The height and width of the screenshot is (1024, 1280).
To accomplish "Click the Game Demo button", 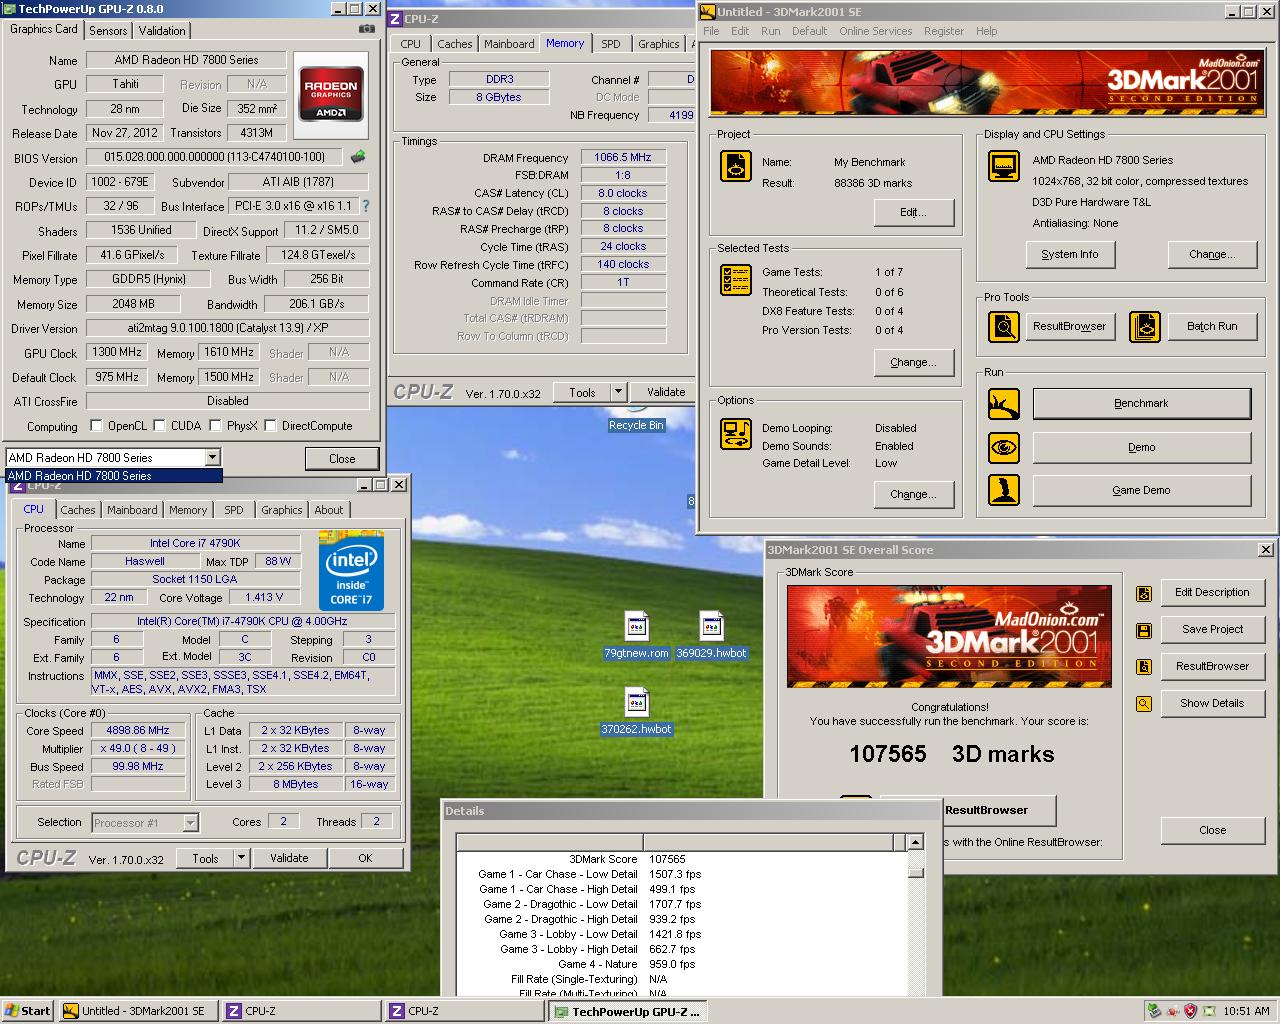I will pyautogui.click(x=1141, y=490).
